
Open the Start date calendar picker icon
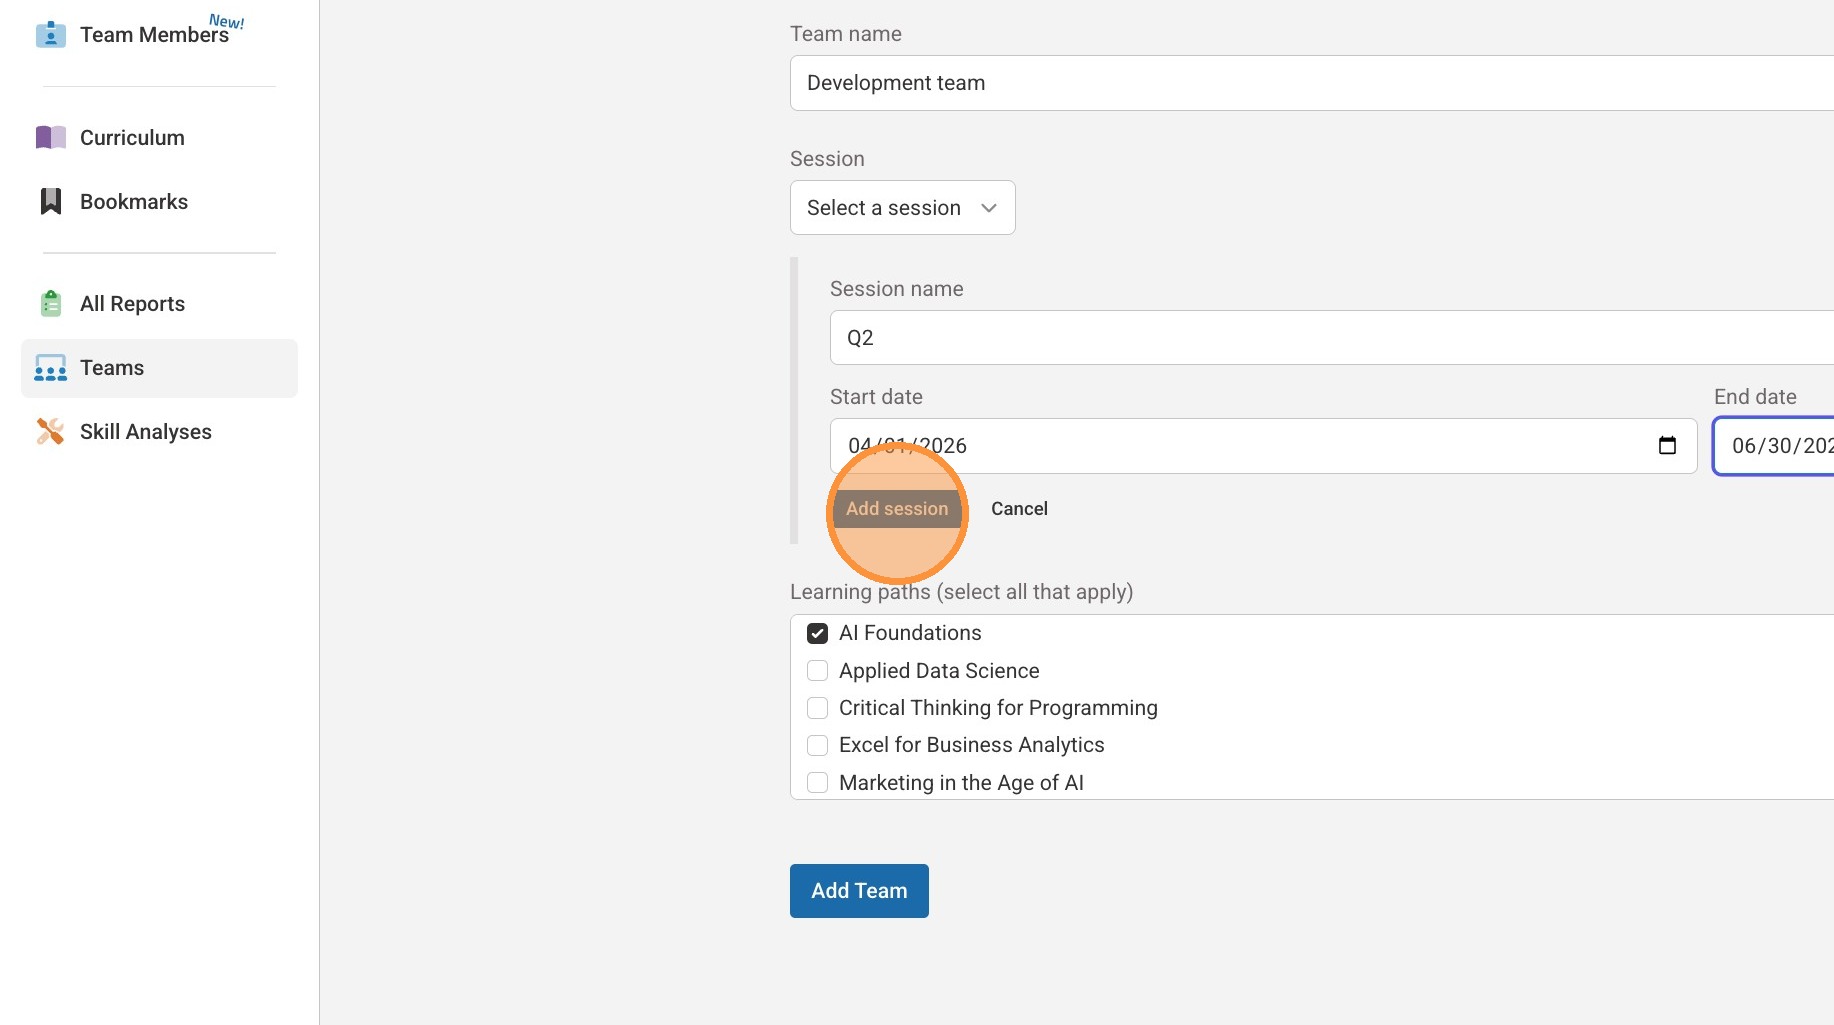tap(1667, 446)
